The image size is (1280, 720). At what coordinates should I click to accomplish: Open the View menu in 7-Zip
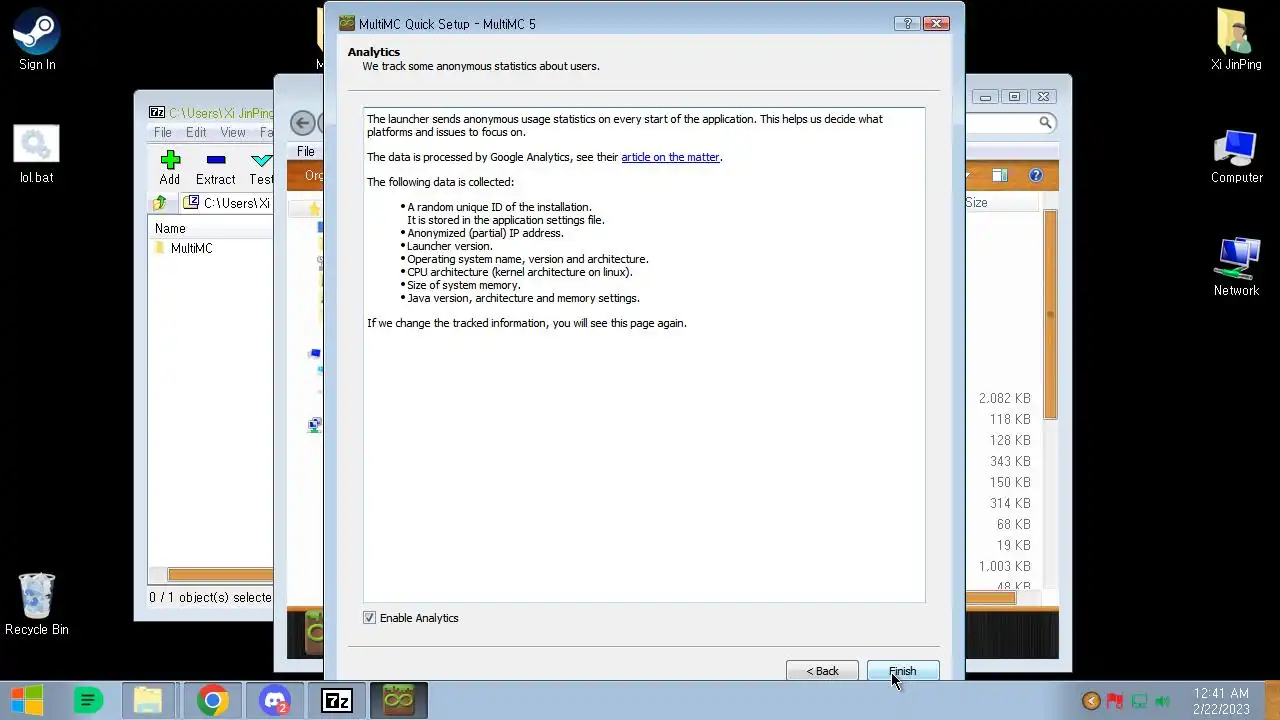point(233,132)
